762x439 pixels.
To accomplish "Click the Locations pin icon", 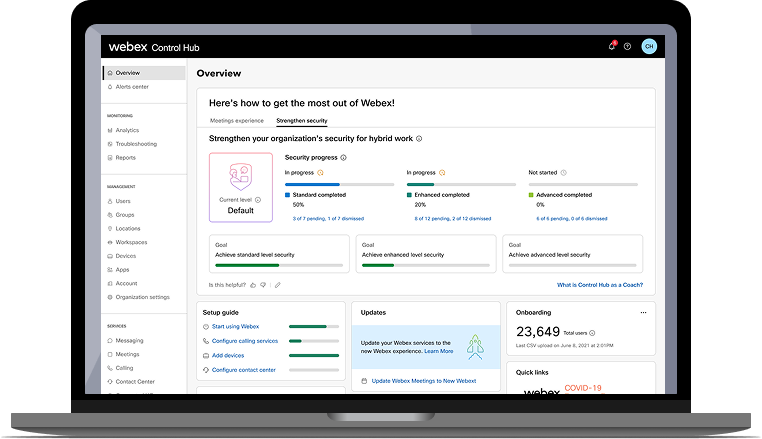I will pyautogui.click(x=110, y=228).
